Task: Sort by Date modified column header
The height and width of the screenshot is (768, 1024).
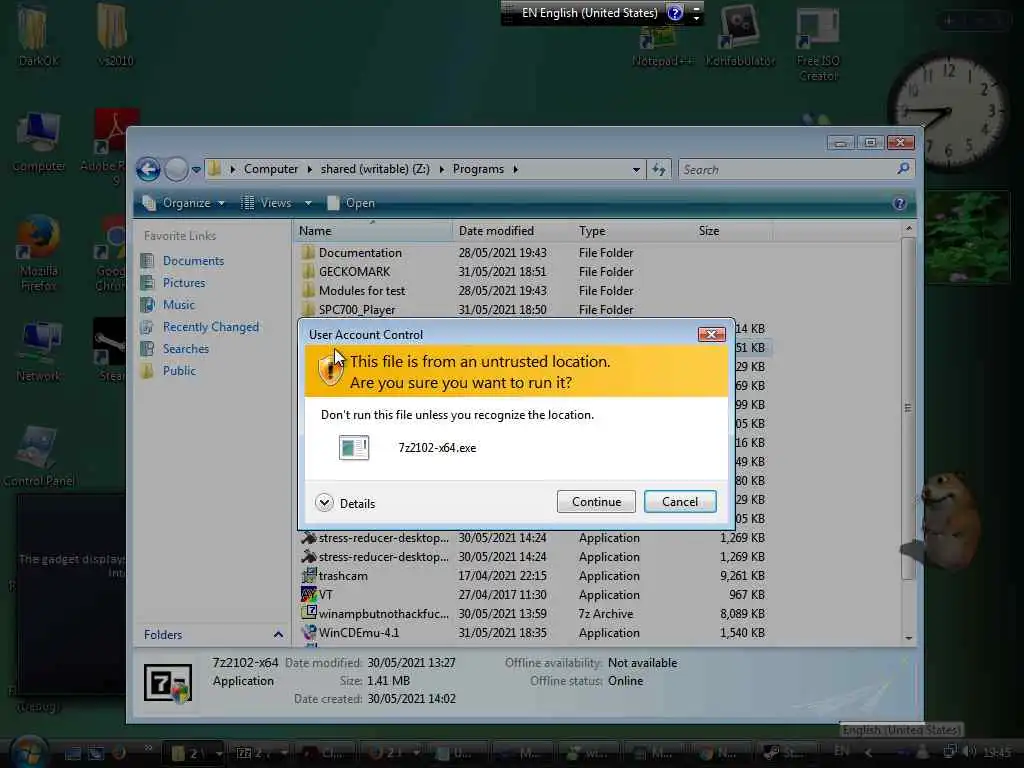Action: click(x=513, y=231)
